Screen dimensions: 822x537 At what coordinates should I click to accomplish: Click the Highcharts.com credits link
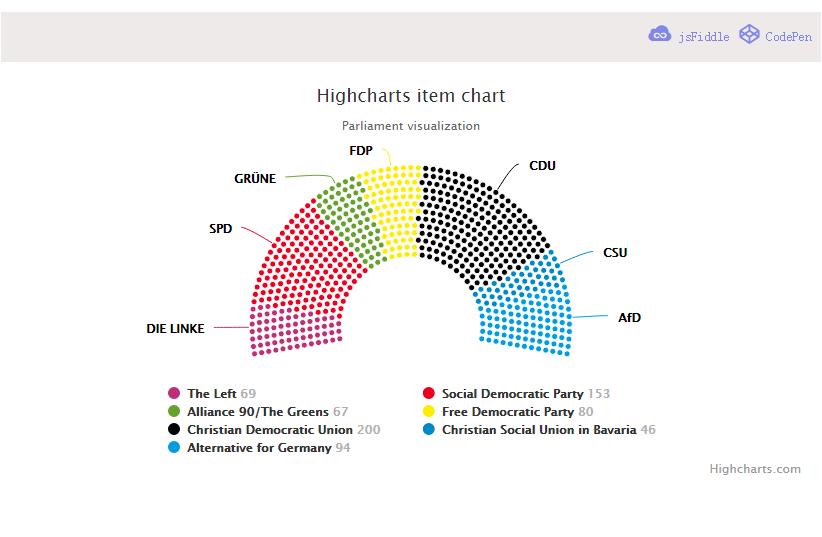coord(755,469)
